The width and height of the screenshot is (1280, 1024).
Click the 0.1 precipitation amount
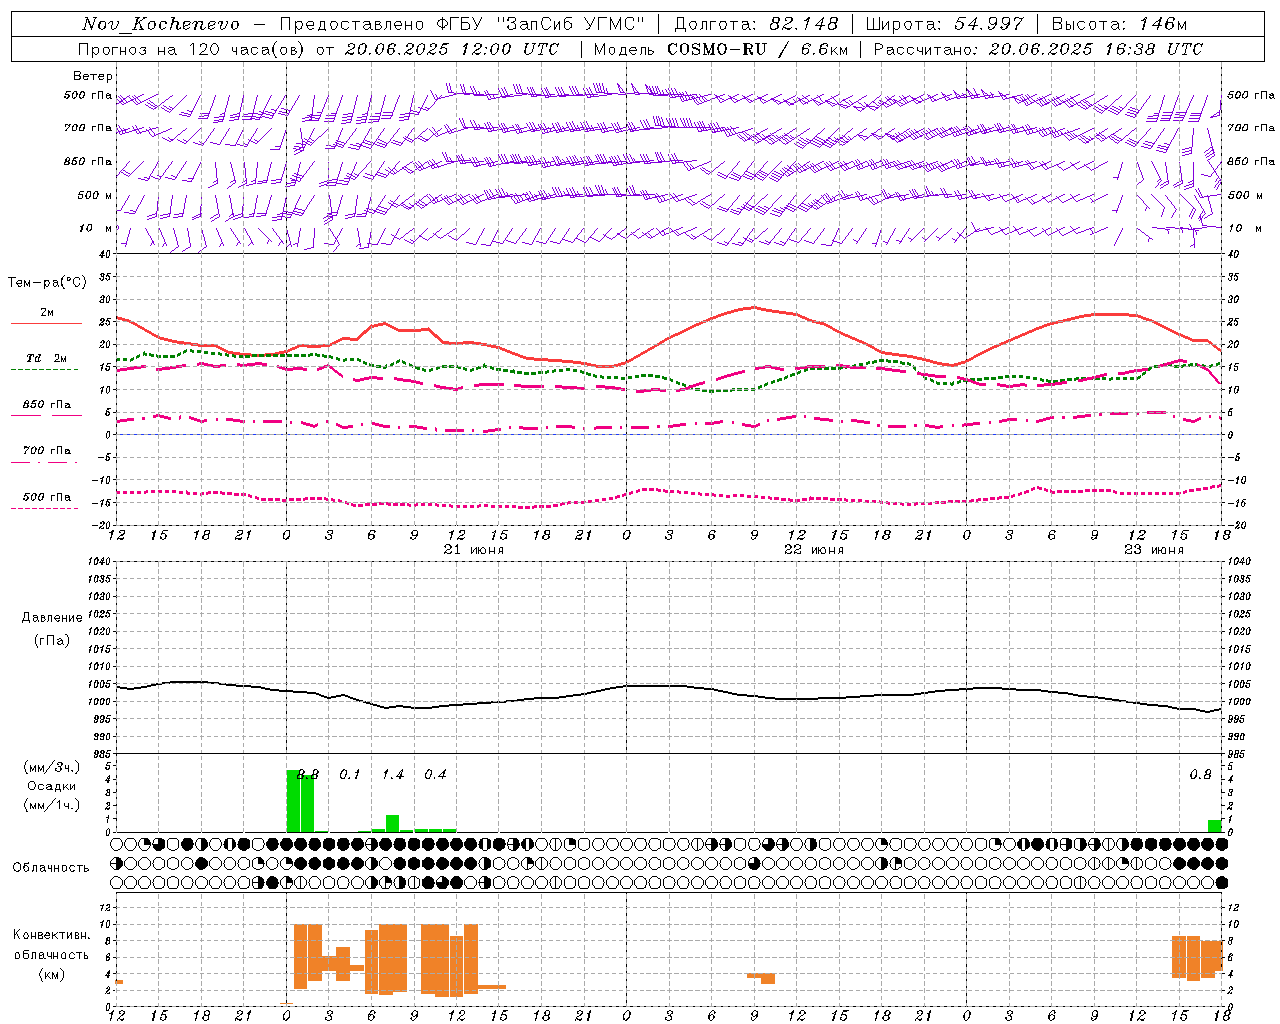(349, 775)
